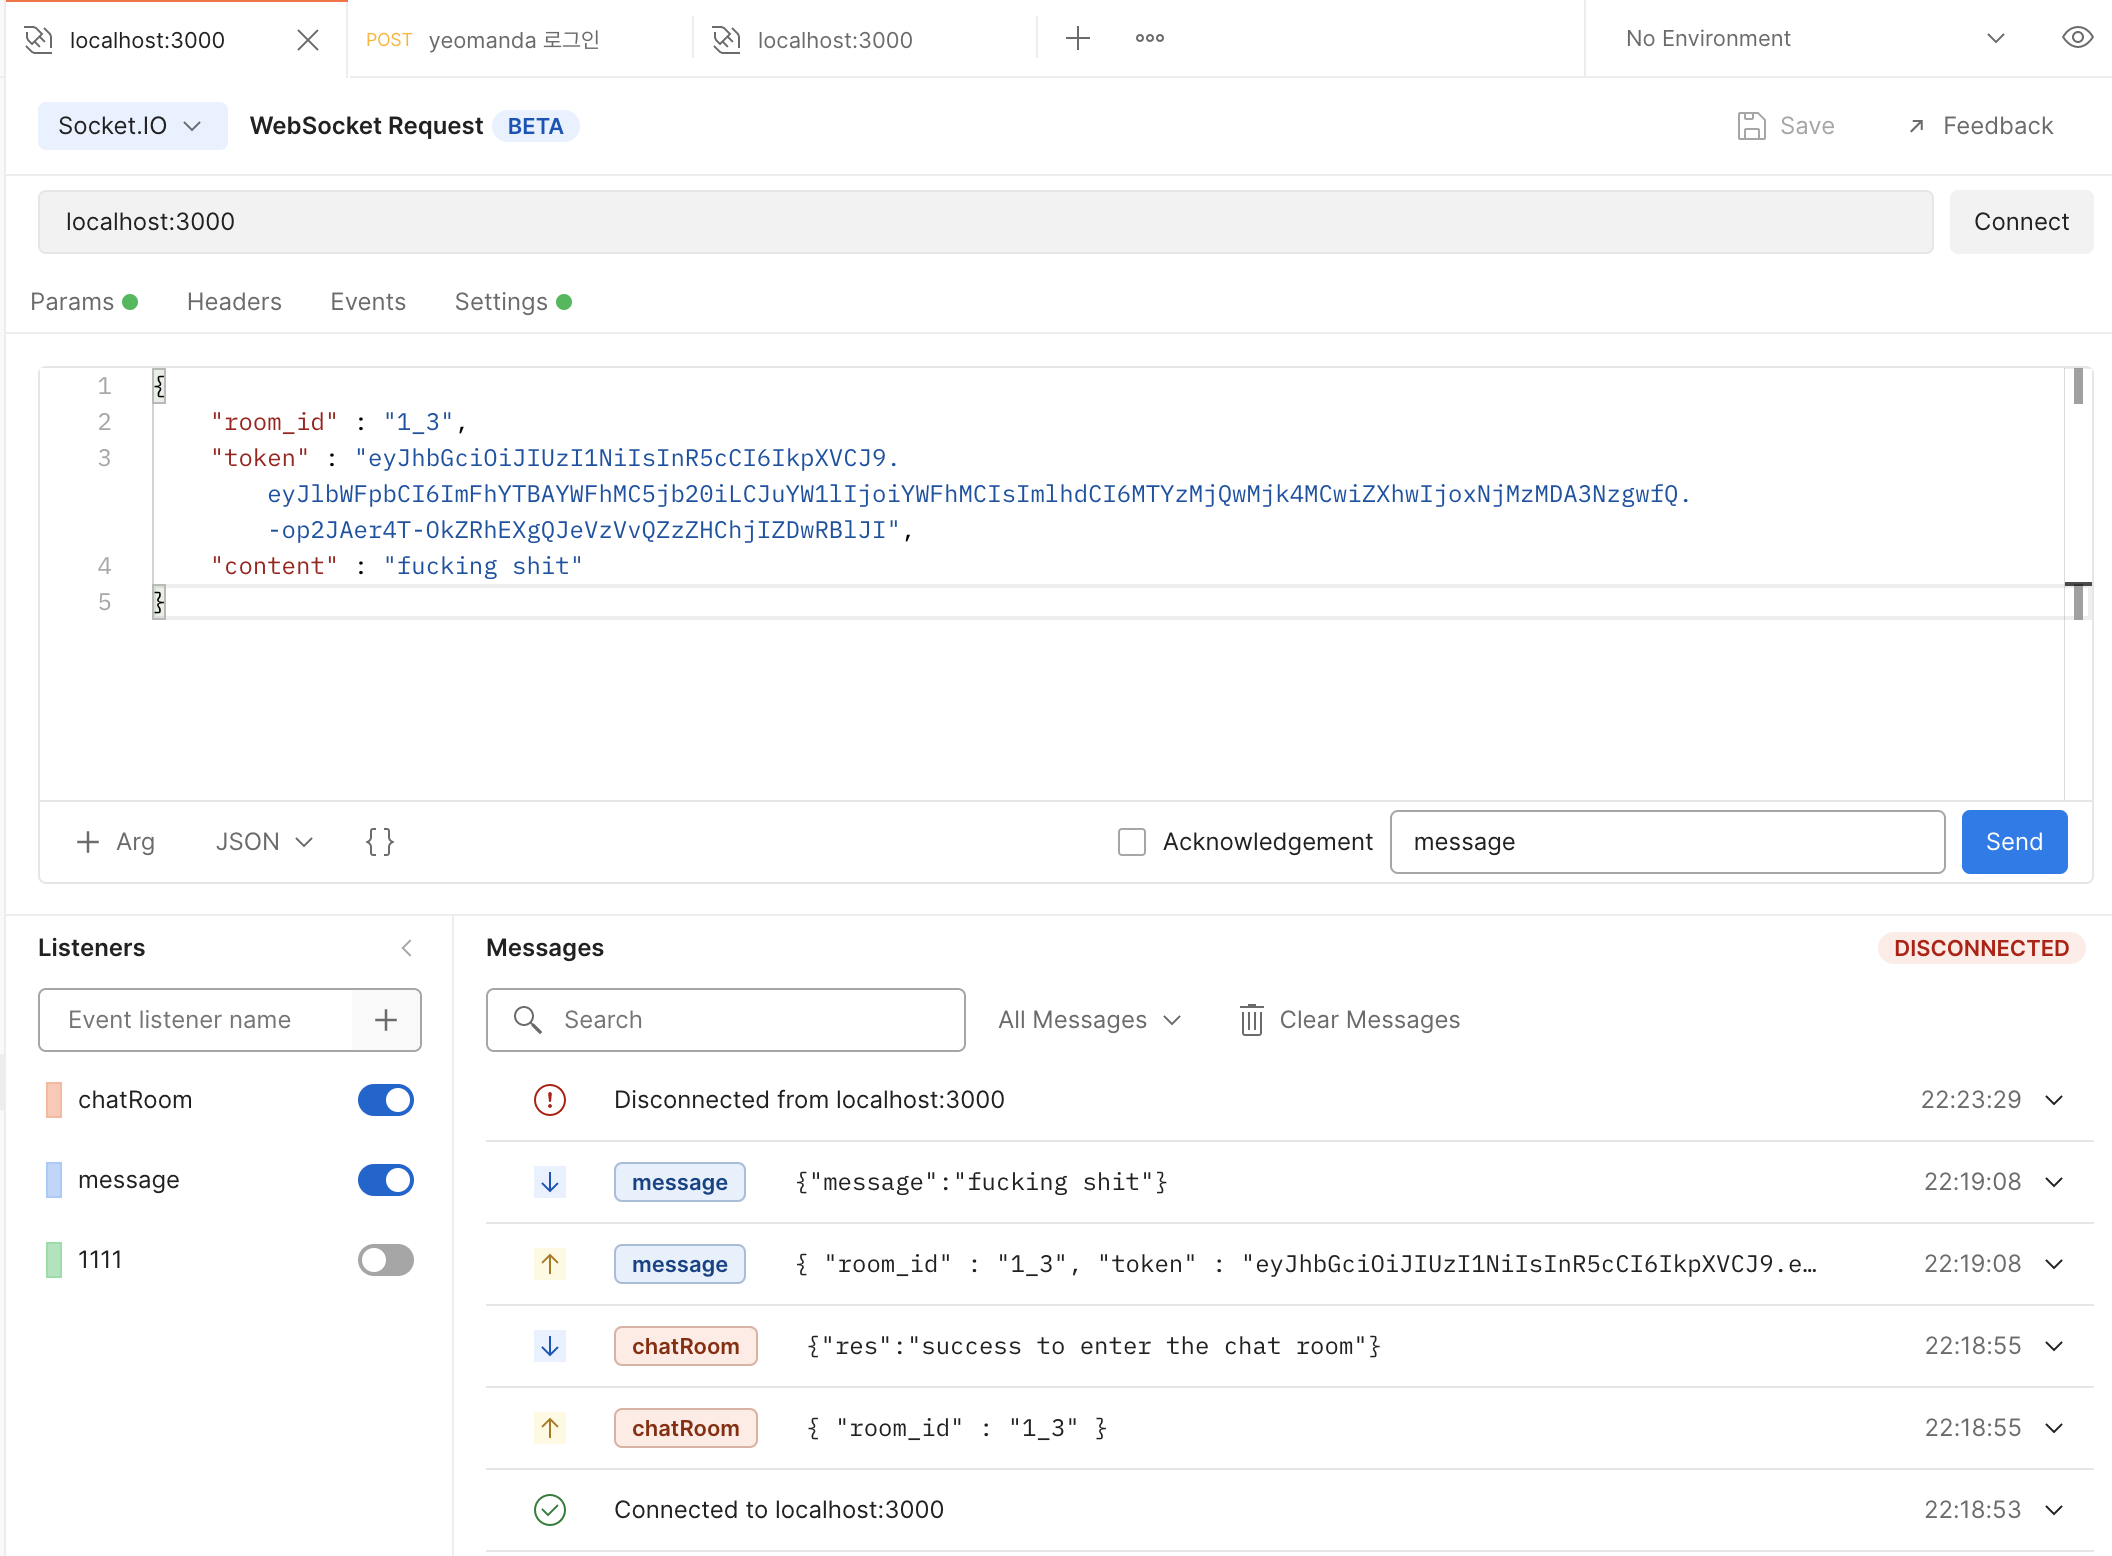
Task: Enable the 1111 listener toggle
Action: pos(385,1260)
